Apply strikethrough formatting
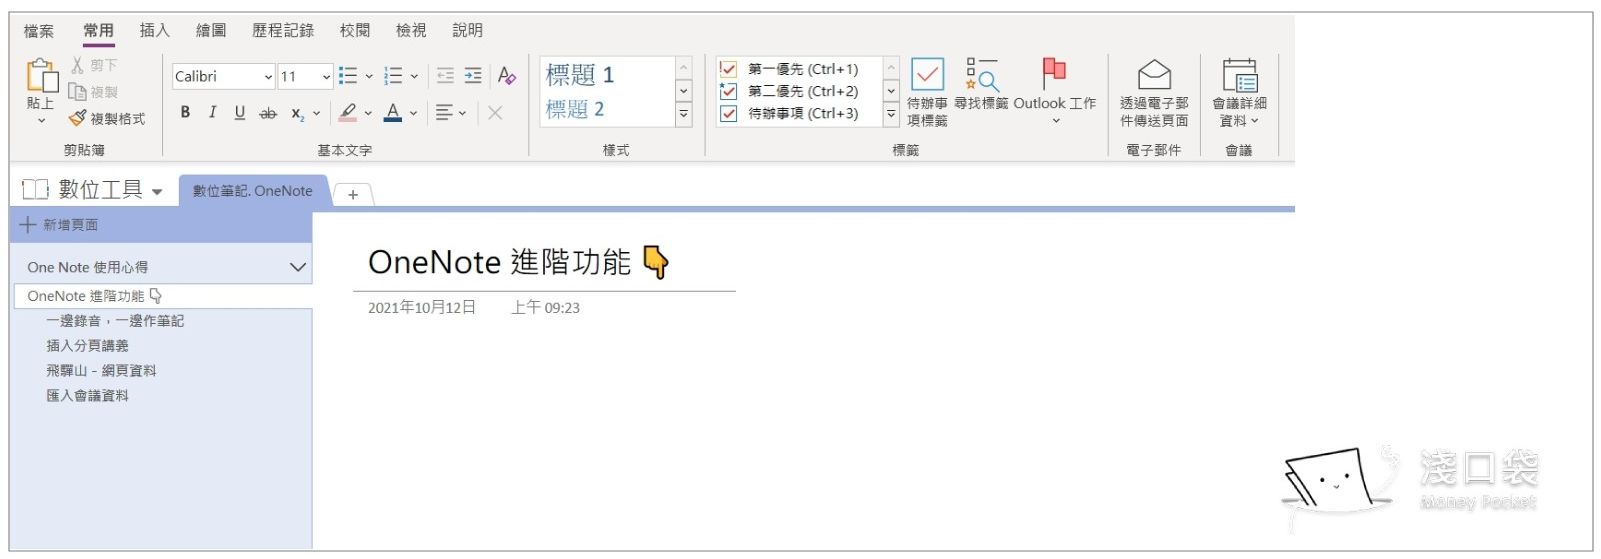Screen dimensions: 1601x559 pos(268,113)
